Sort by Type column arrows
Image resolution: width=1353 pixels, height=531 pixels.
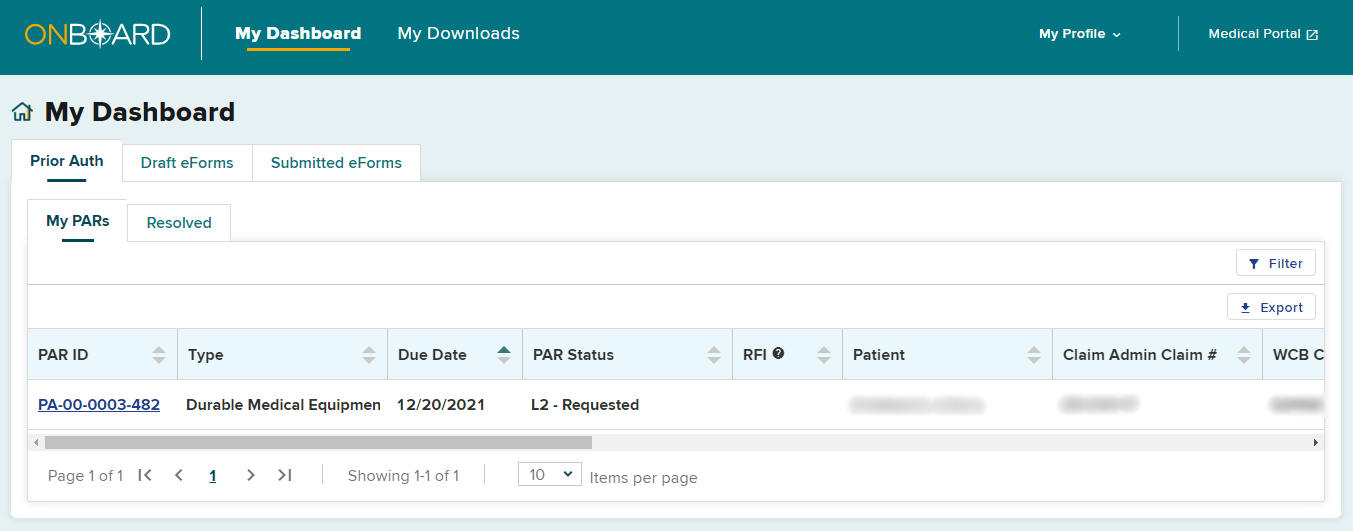(x=369, y=355)
